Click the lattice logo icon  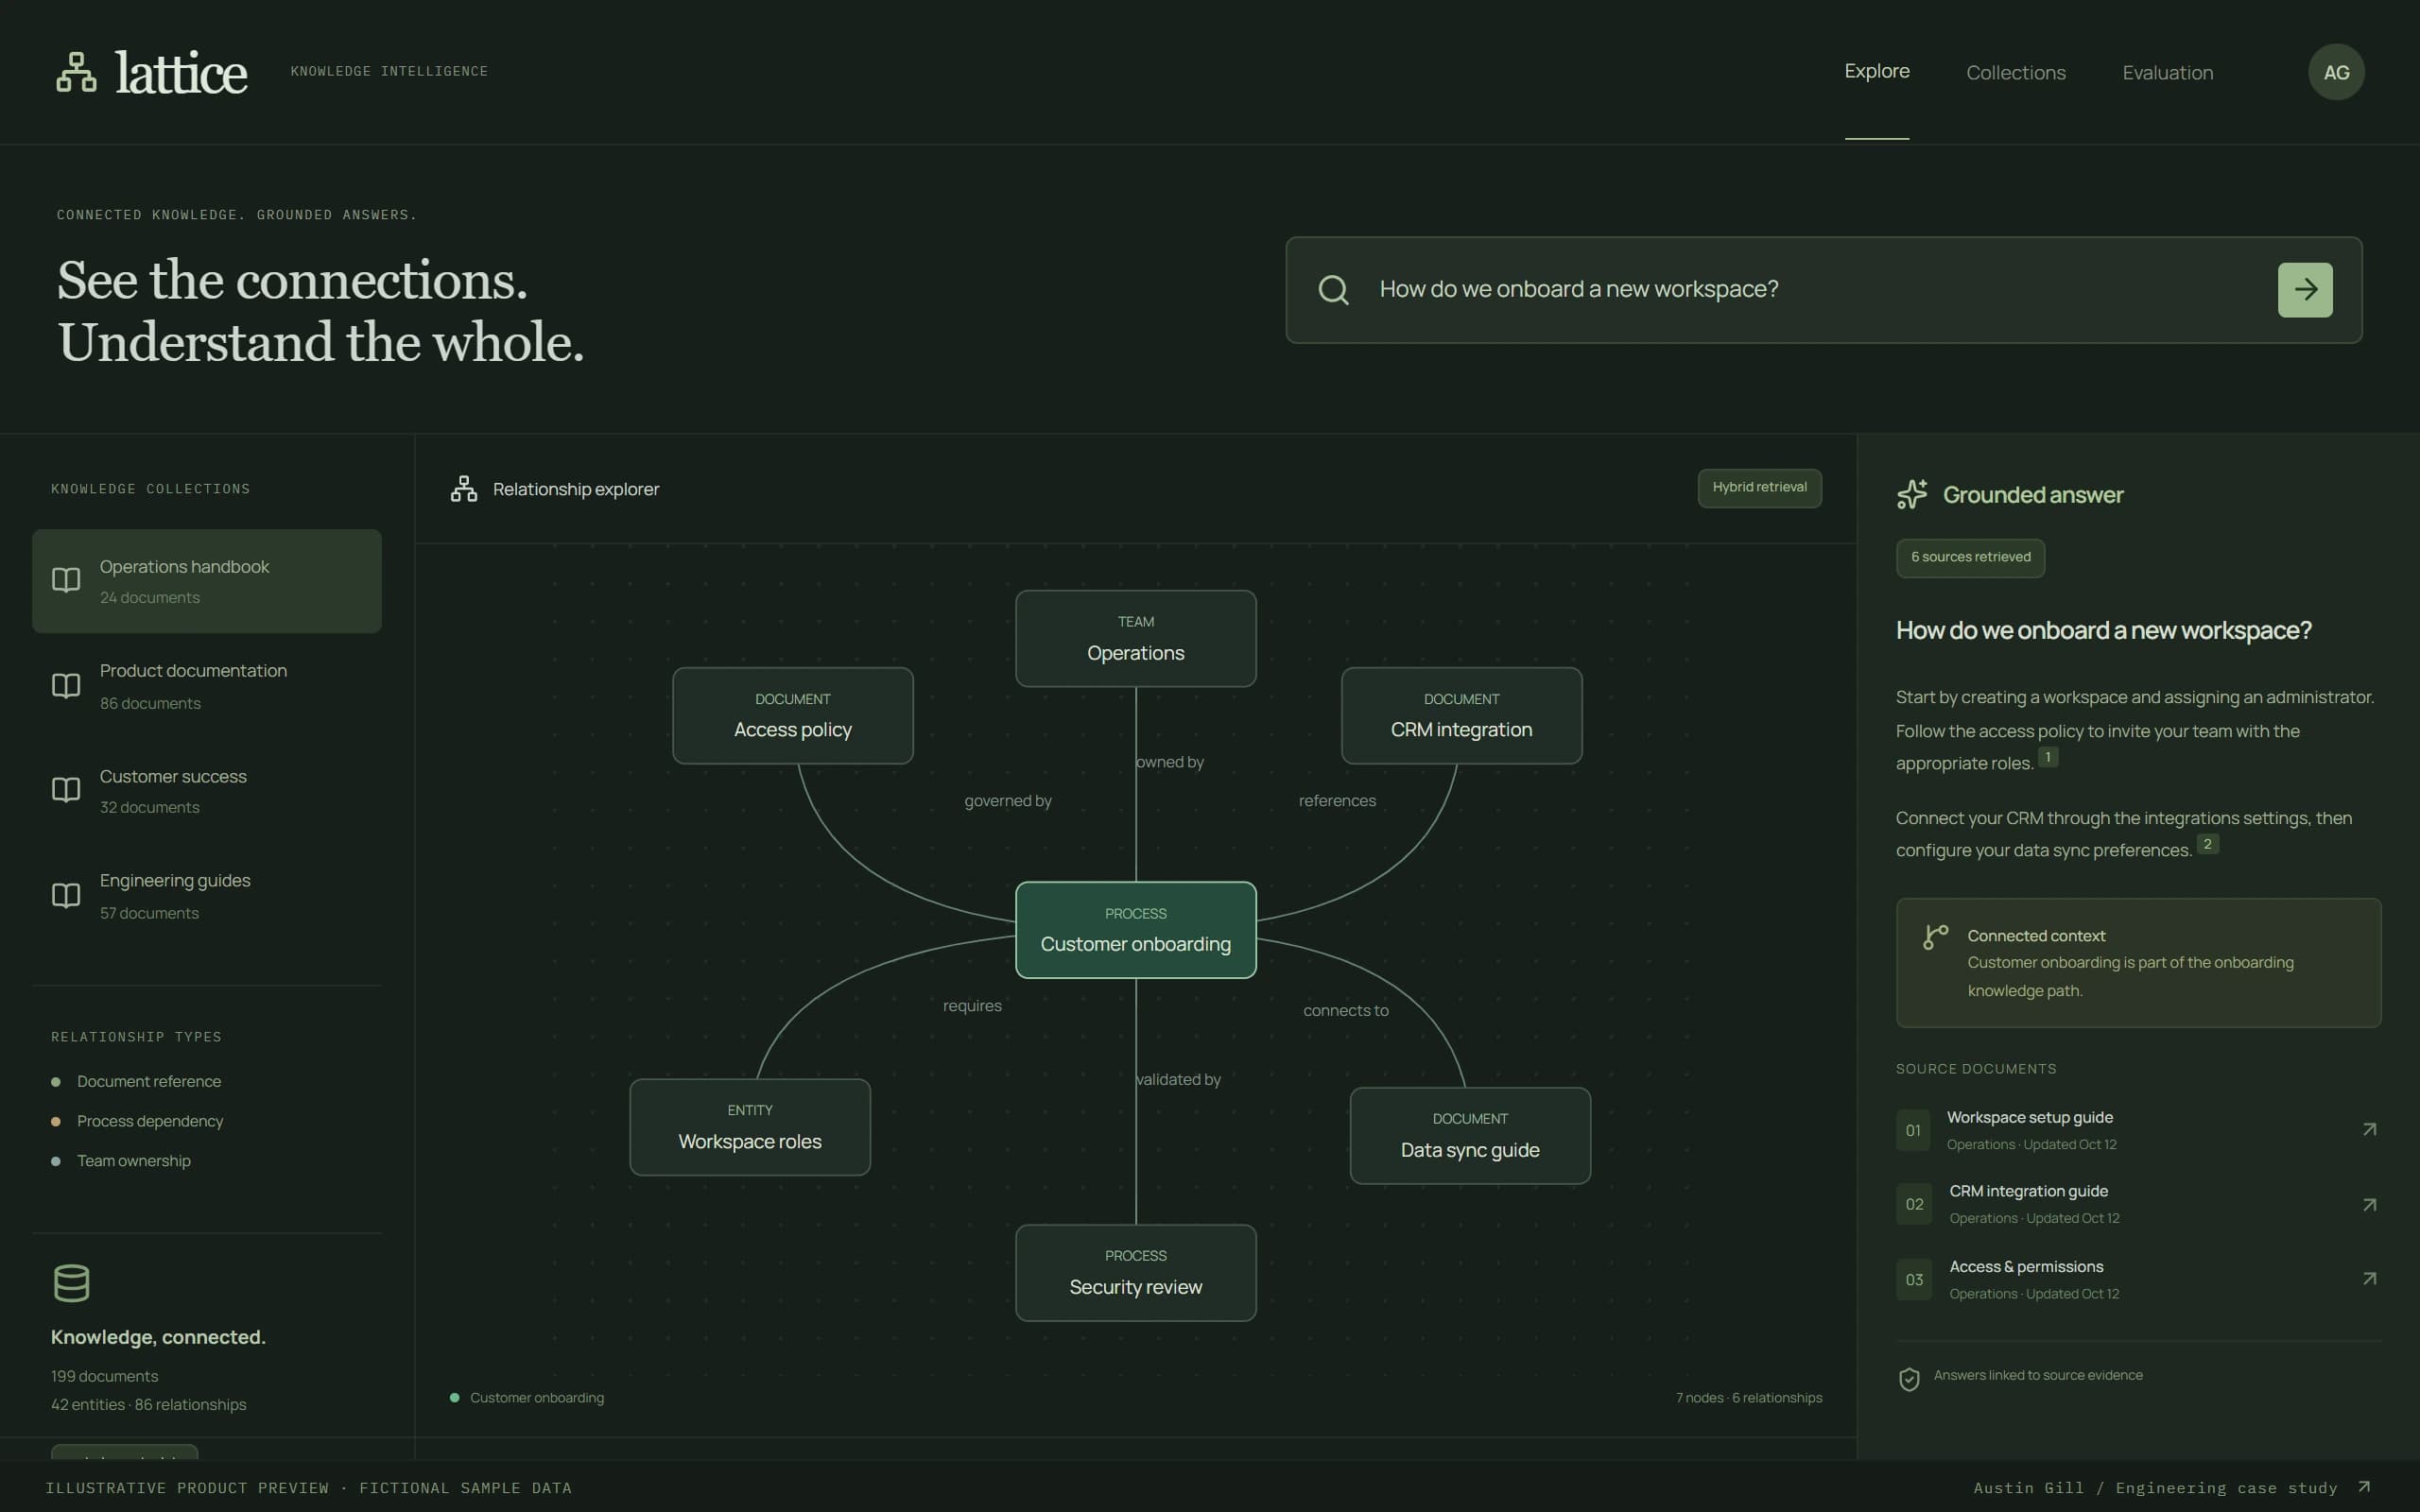pyautogui.click(x=76, y=72)
